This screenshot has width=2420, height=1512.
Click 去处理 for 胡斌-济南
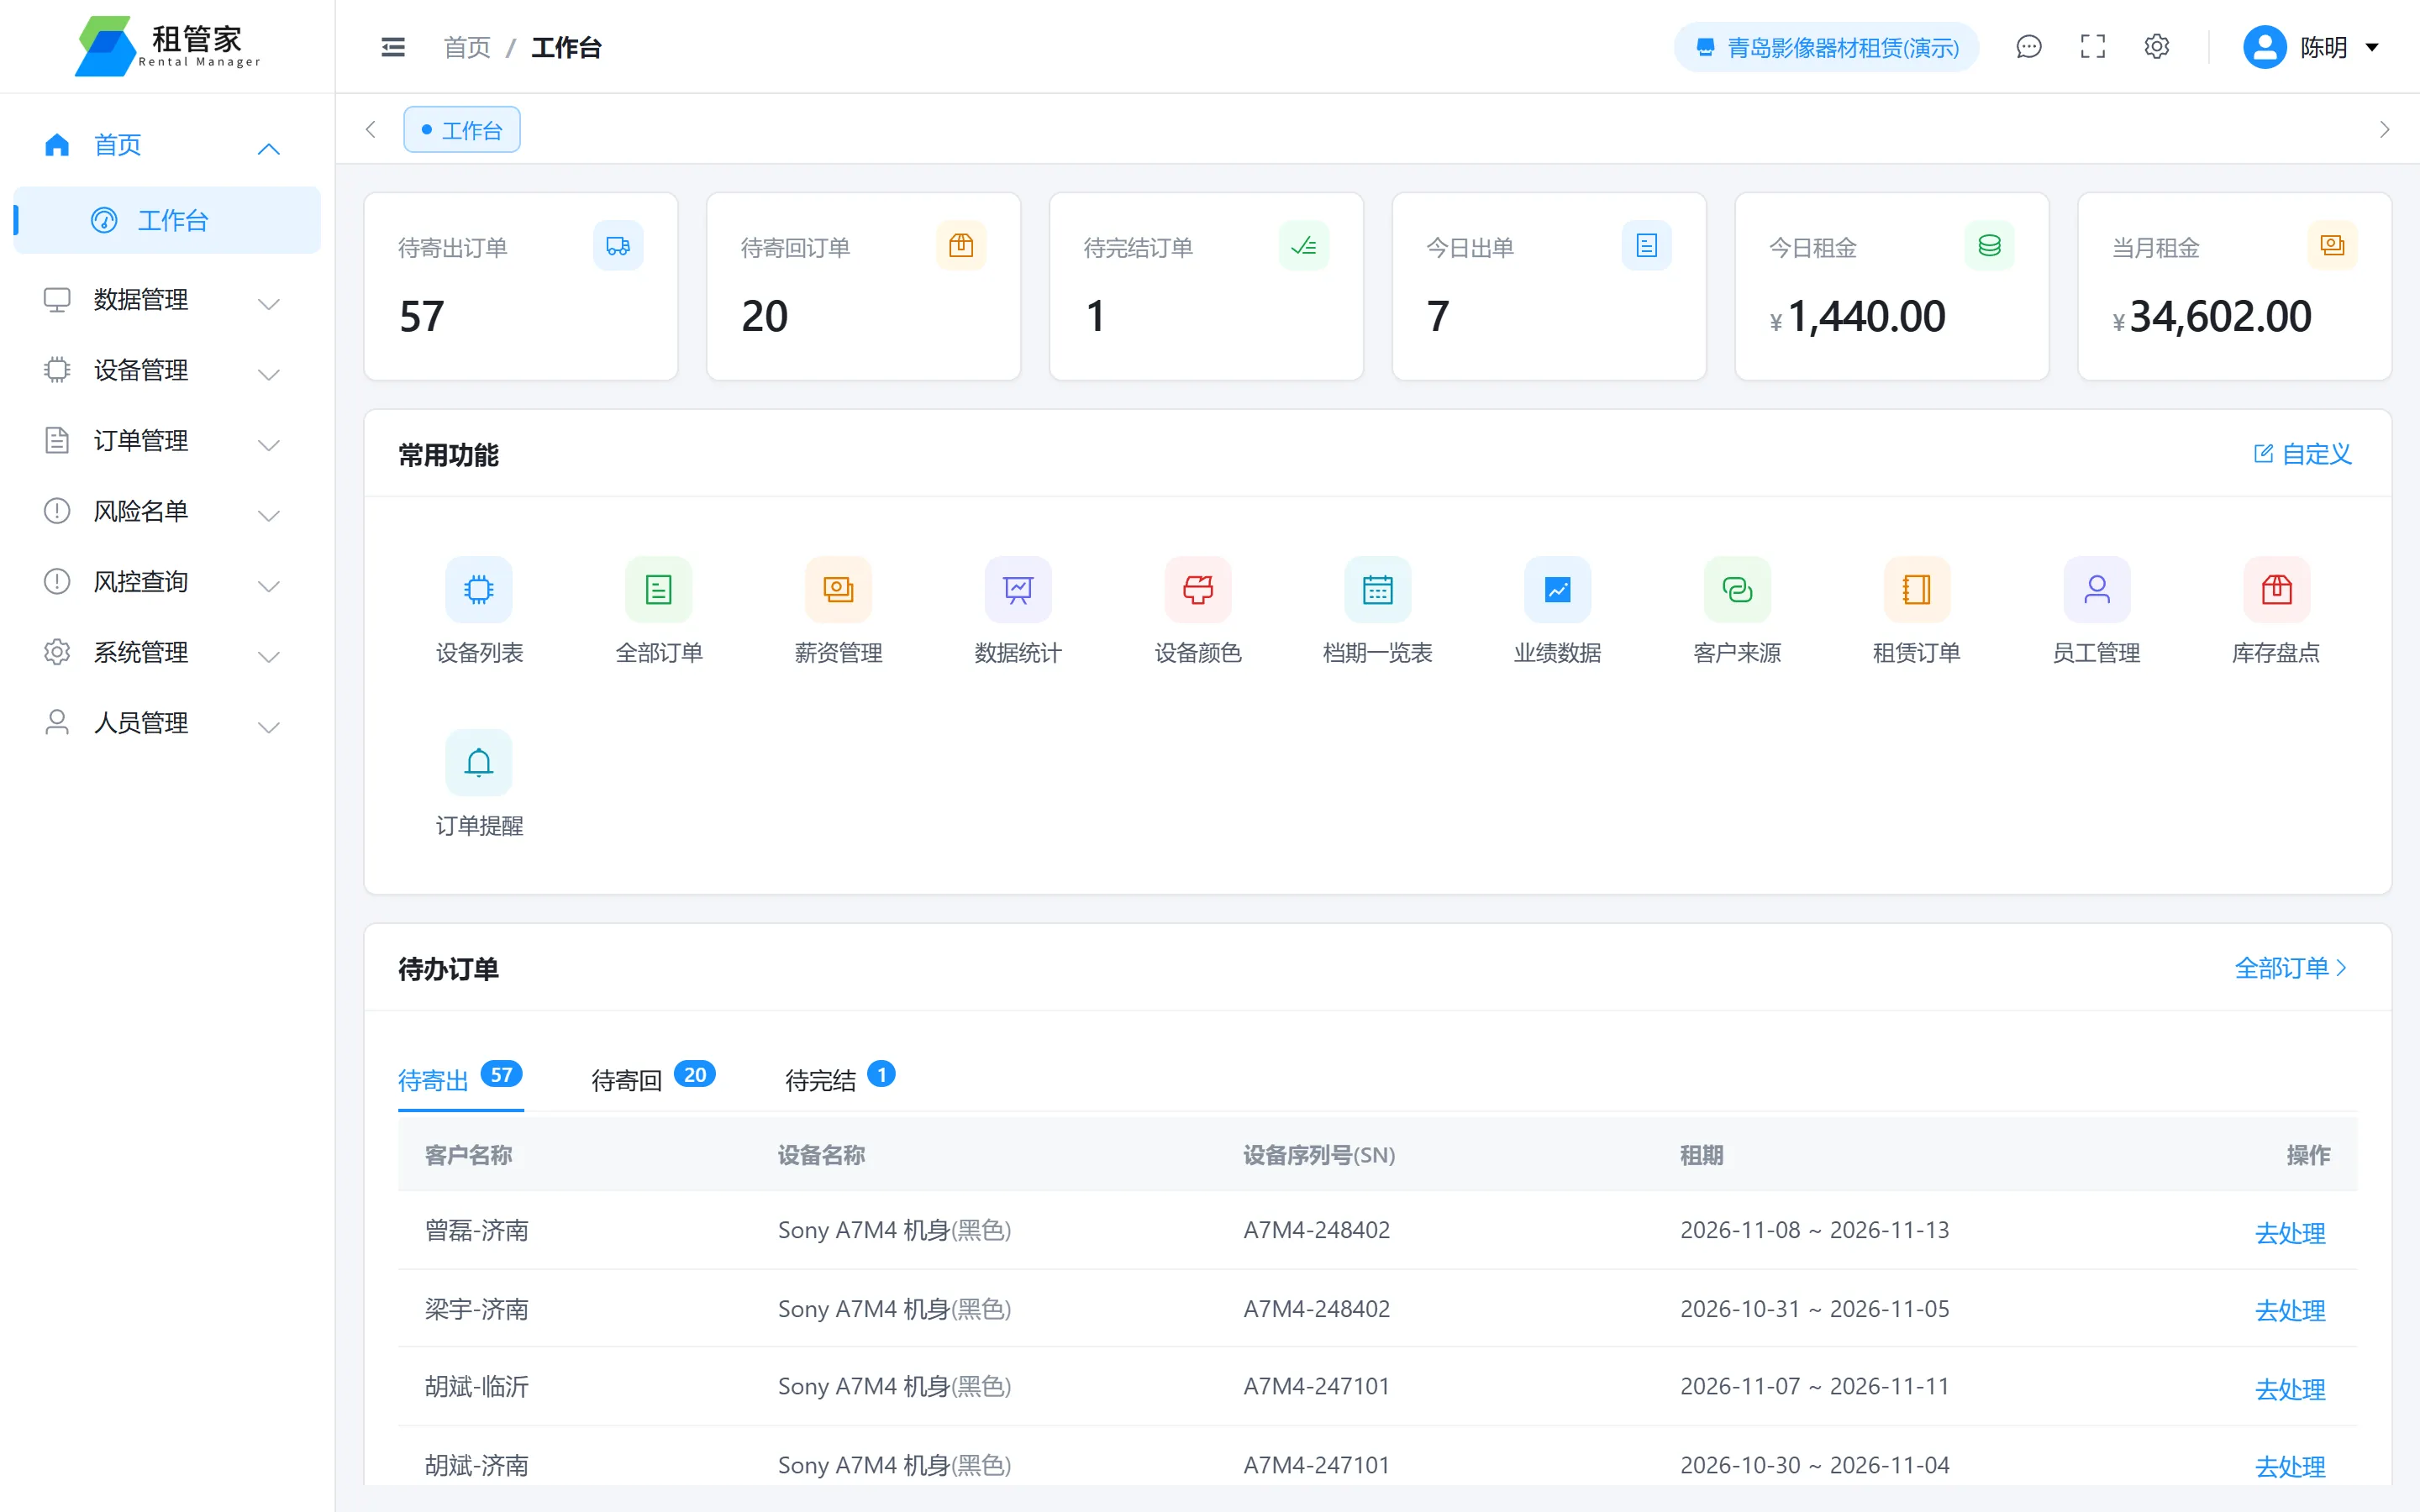(x=2290, y=1466)
